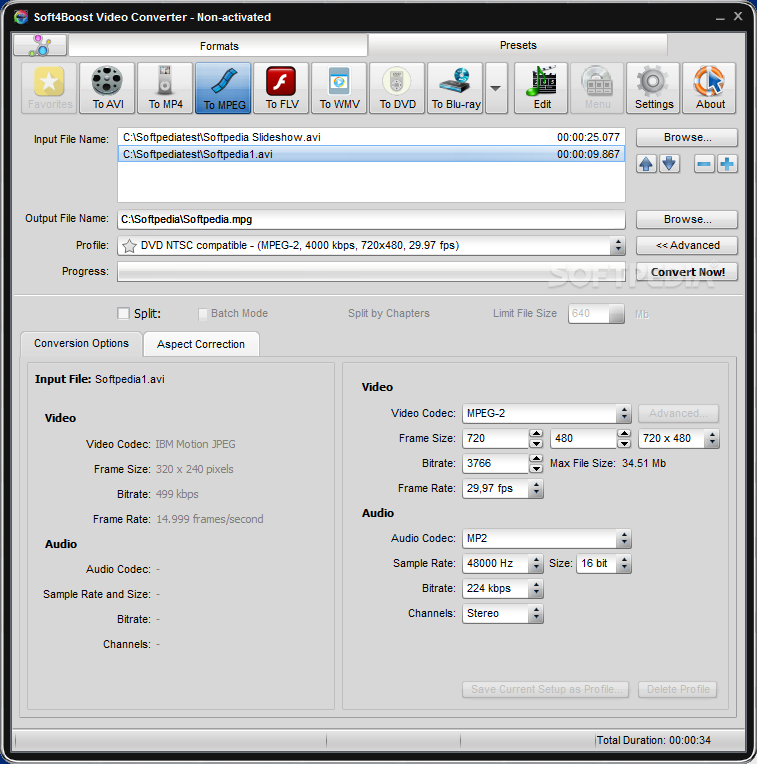This screenshot has height=764, width=757.
Task: Click the app icon in title bar
Action: [21, 17]
